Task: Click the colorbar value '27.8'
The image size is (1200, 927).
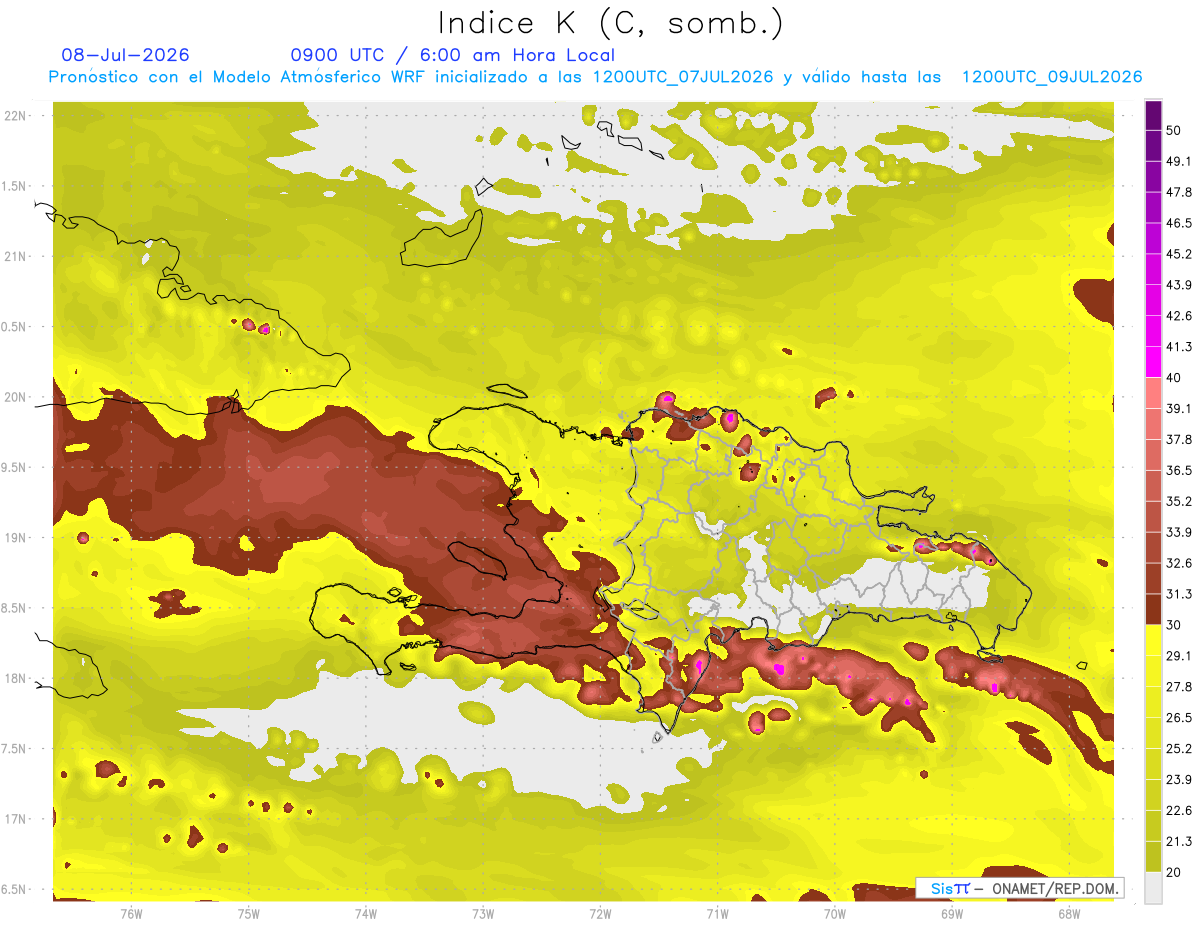Action: 1178,687
